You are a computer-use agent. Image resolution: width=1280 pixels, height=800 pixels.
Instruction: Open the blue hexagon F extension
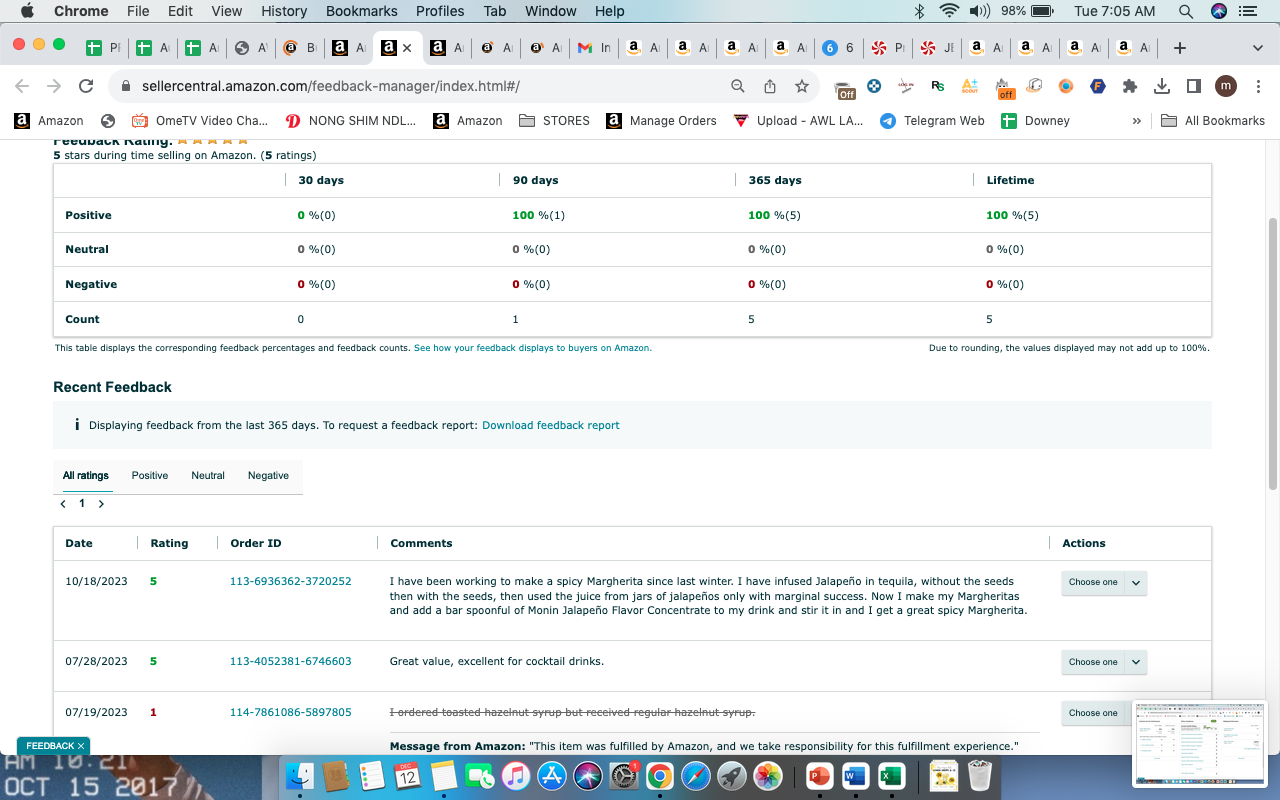click(1098, 86)
